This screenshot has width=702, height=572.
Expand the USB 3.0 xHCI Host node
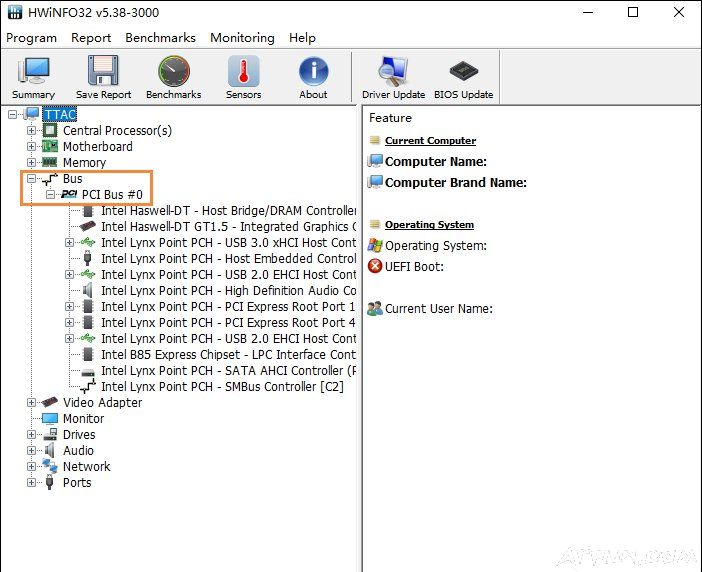coord(69,243)
